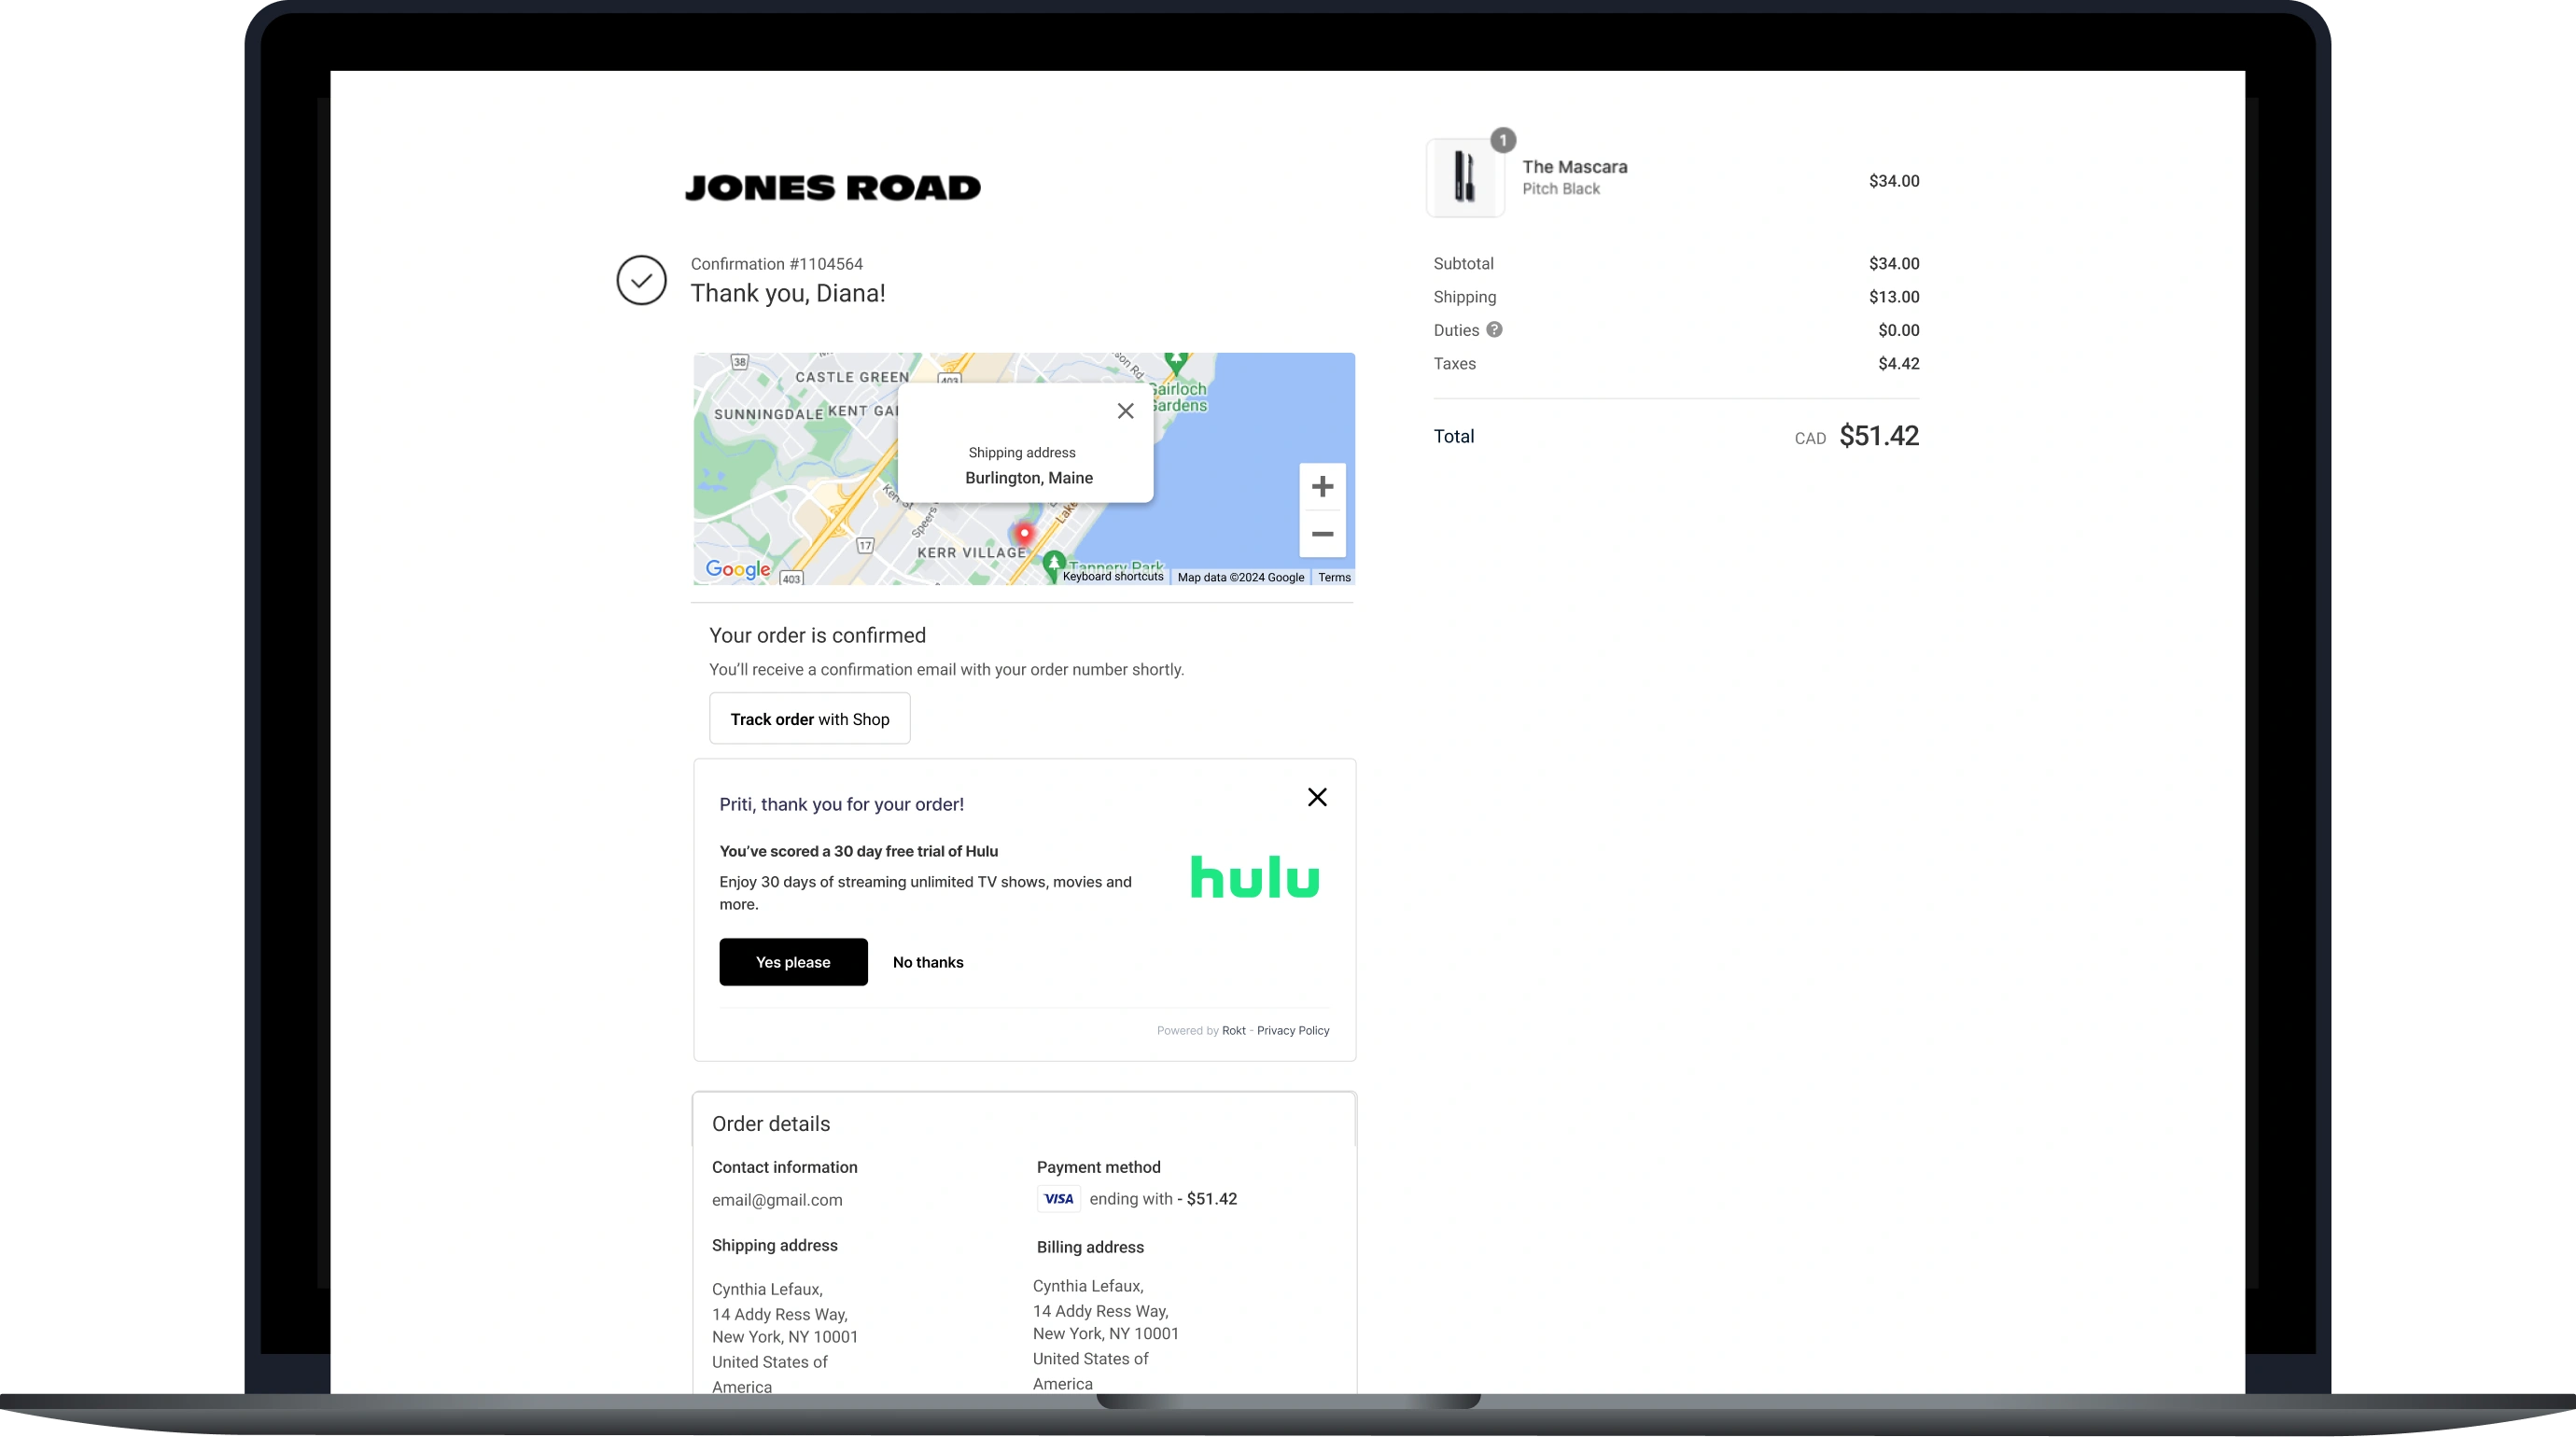This screenshot has height=1437, width=2576.
Task: Click the Subtotal $34.00 value
Action: click(x=1893, y=264)
